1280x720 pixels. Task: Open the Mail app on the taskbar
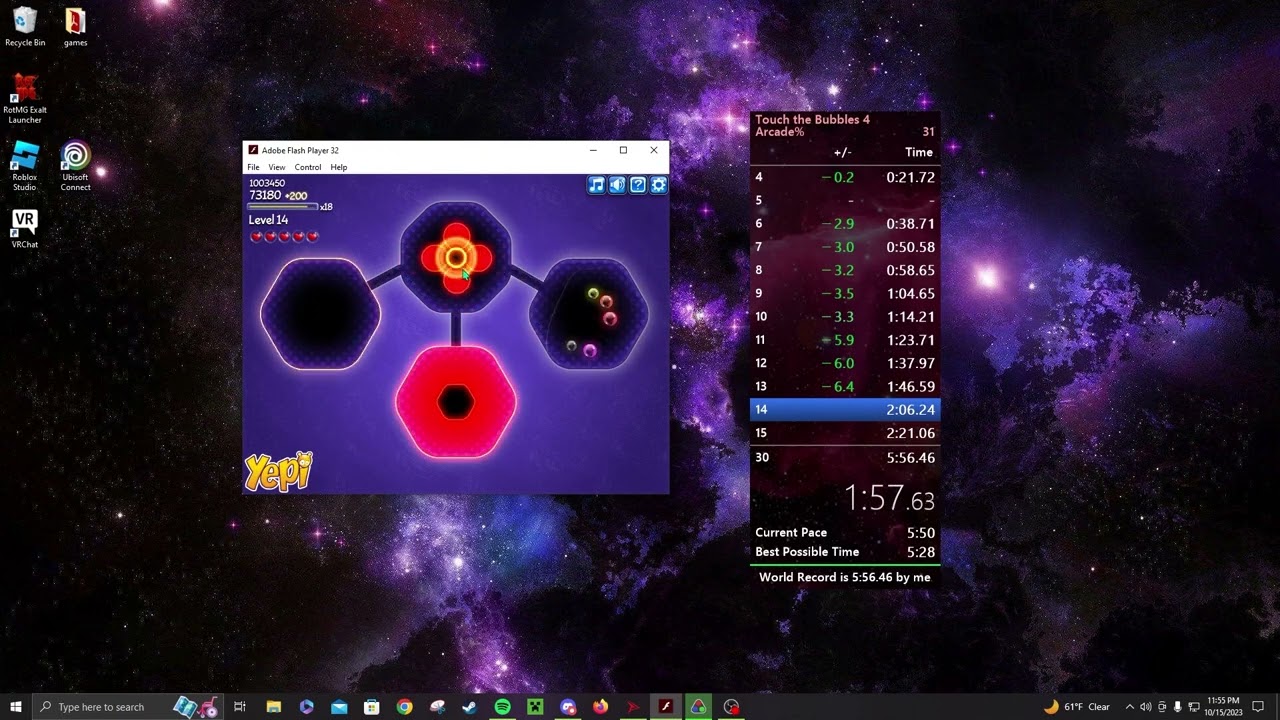339,707
